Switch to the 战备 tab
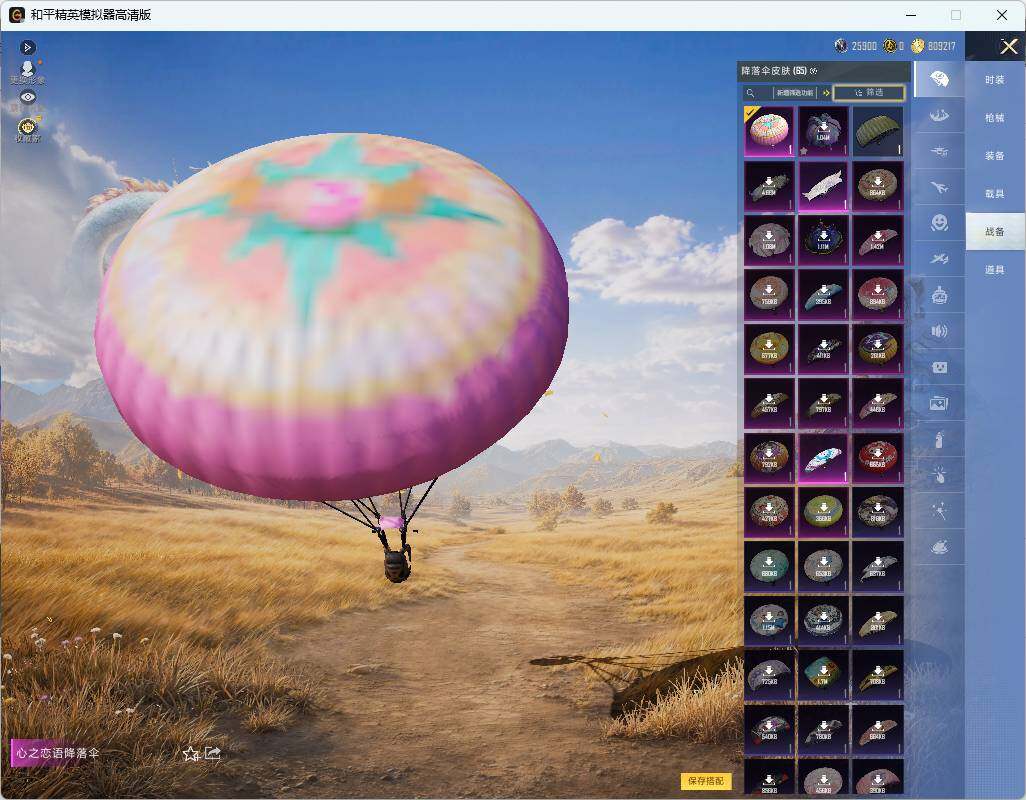The height and width of the screenshot is (800, 1026). point(995,232)
